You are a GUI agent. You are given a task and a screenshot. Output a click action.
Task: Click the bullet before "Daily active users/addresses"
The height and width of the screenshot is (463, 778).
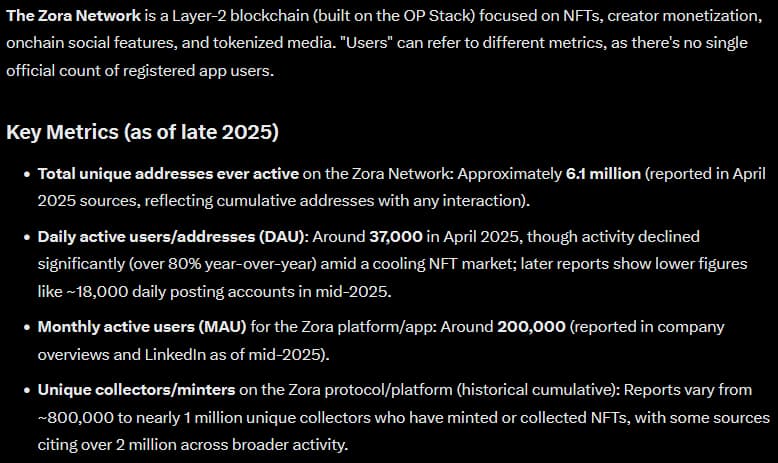[26, 238]
